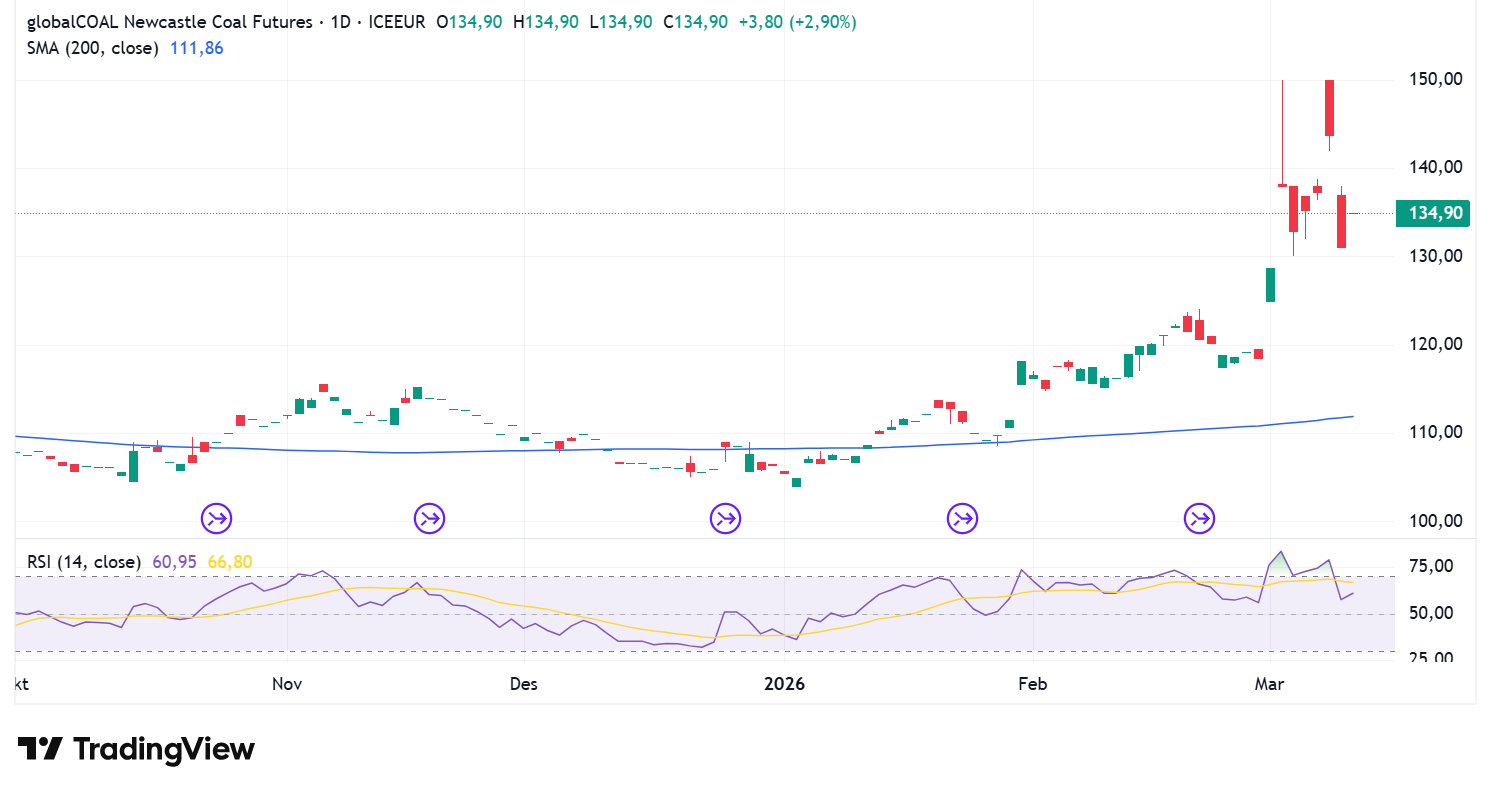Click the contract rollover icon in late October
Screen dimensions: 1491x794
click(x=217, y=518)
